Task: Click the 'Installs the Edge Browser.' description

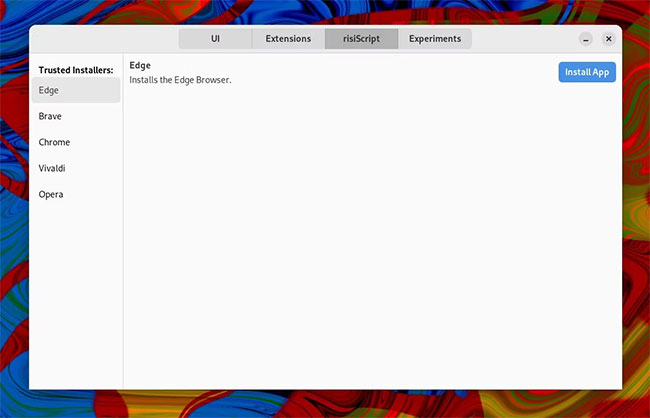Action: (x=180, y=80)
